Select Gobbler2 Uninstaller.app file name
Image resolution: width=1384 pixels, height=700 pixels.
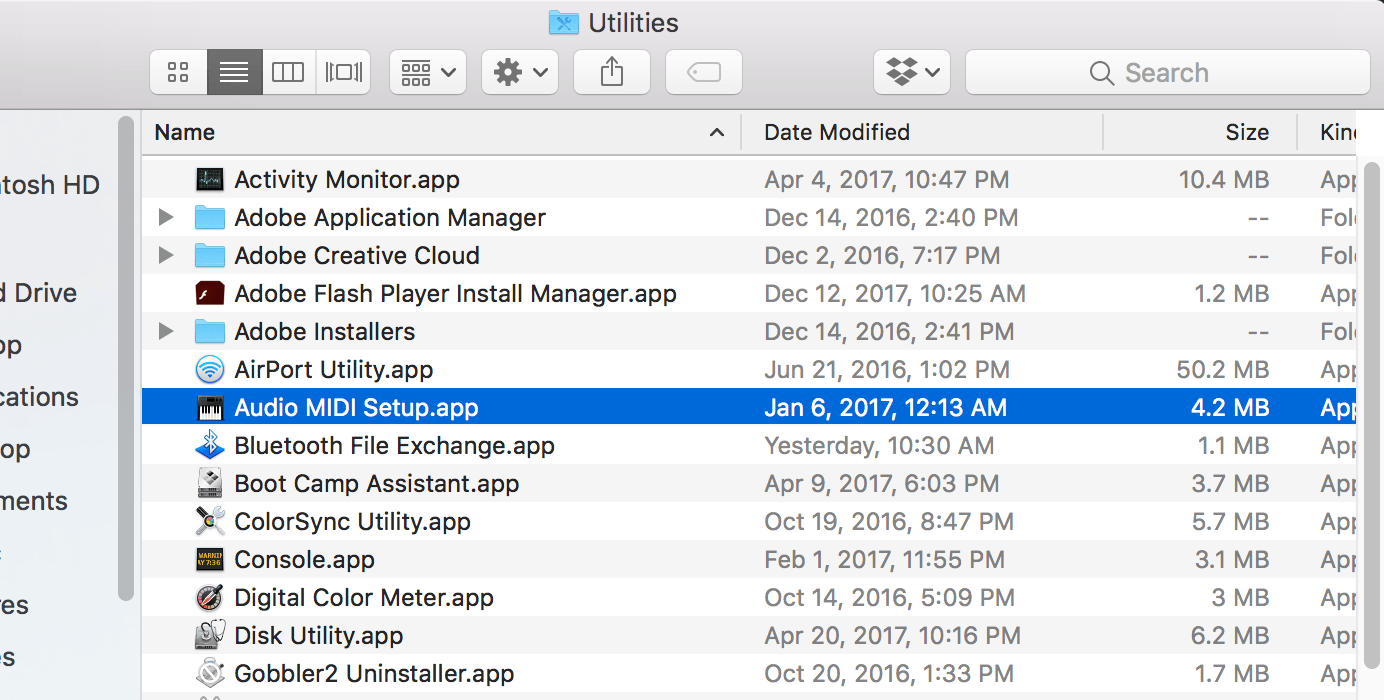(374, 674)
